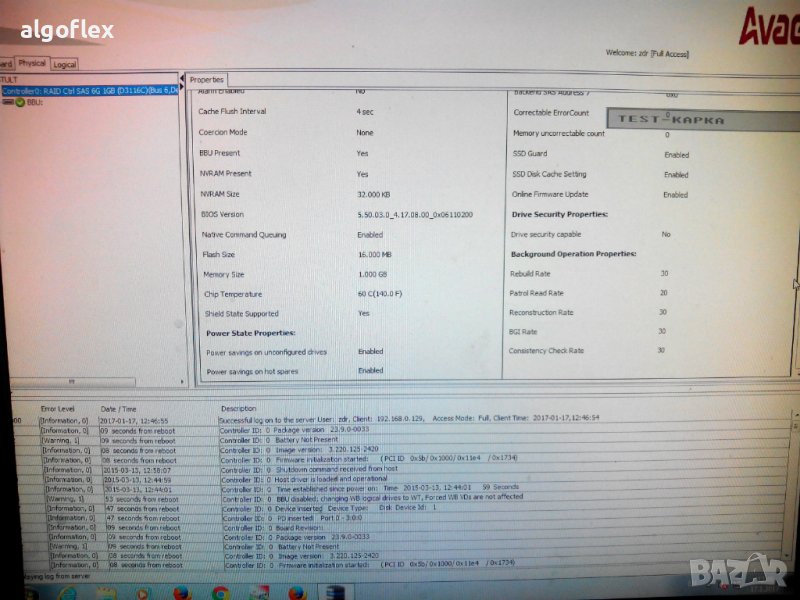
Task: Sort log by Error Level column
Action: tap(57, 409)
